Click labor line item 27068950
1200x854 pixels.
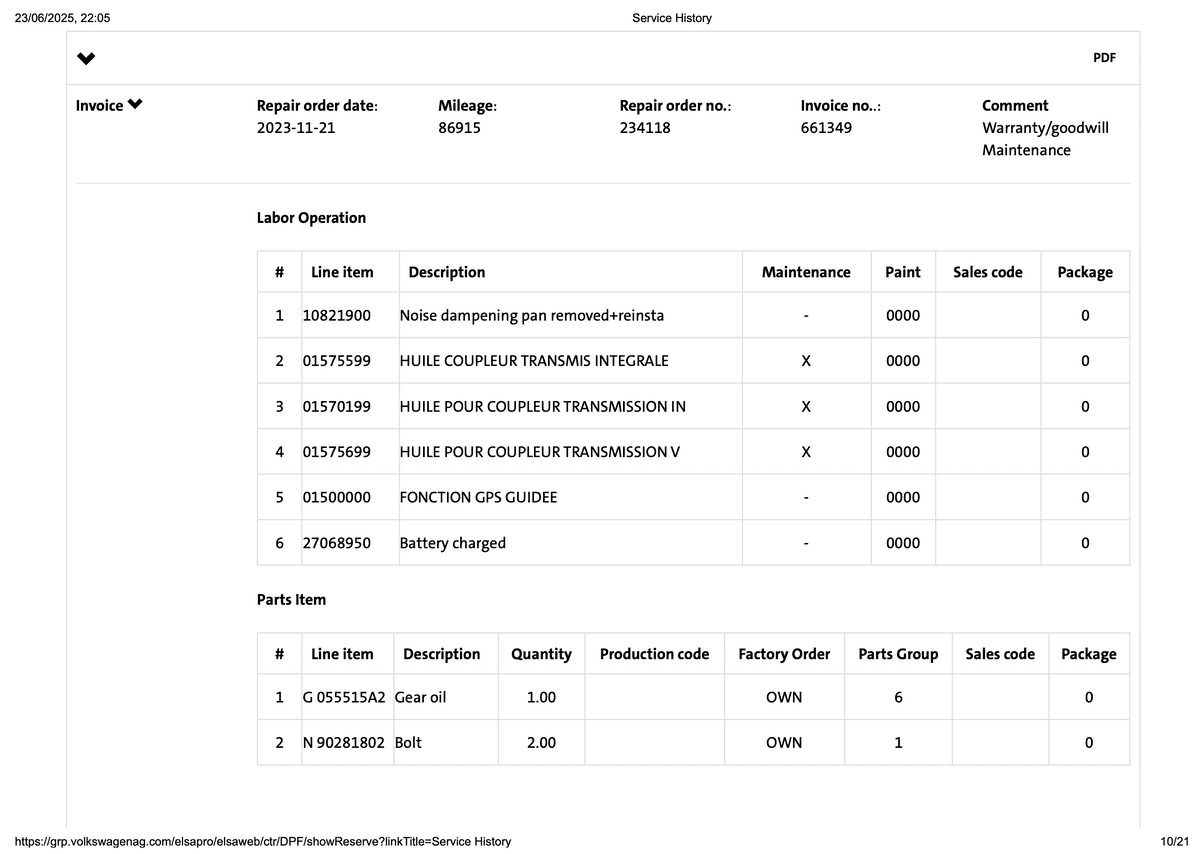click(x=337, y=543)
